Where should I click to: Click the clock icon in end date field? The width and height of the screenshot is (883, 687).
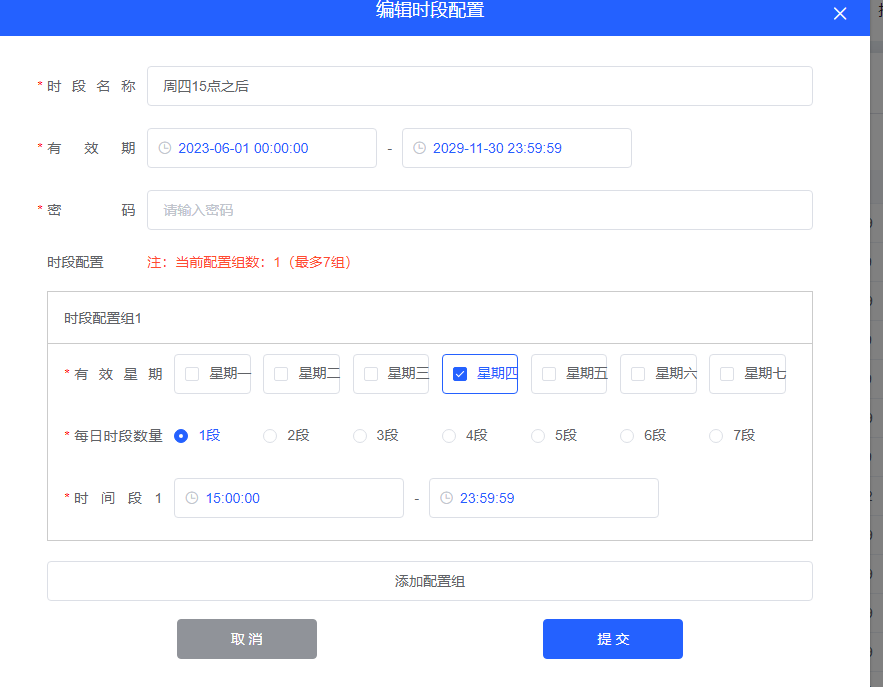[419, 148]
